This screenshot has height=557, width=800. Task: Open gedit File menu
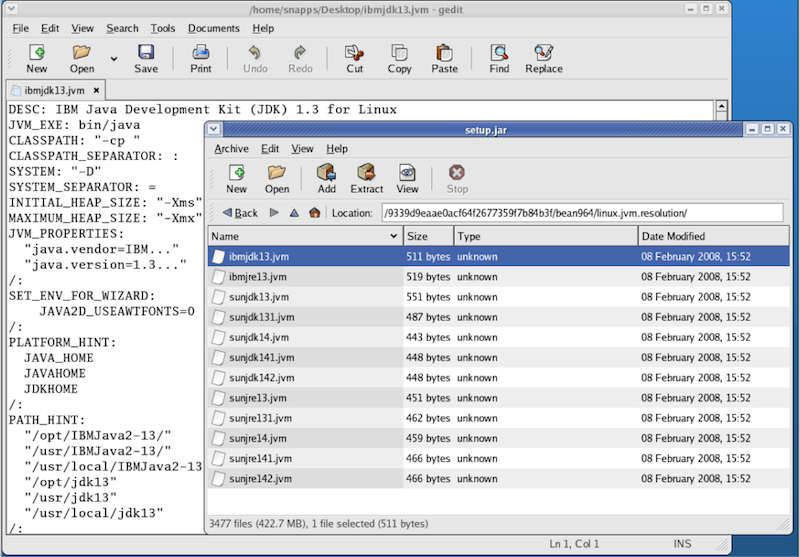[20, 28]
